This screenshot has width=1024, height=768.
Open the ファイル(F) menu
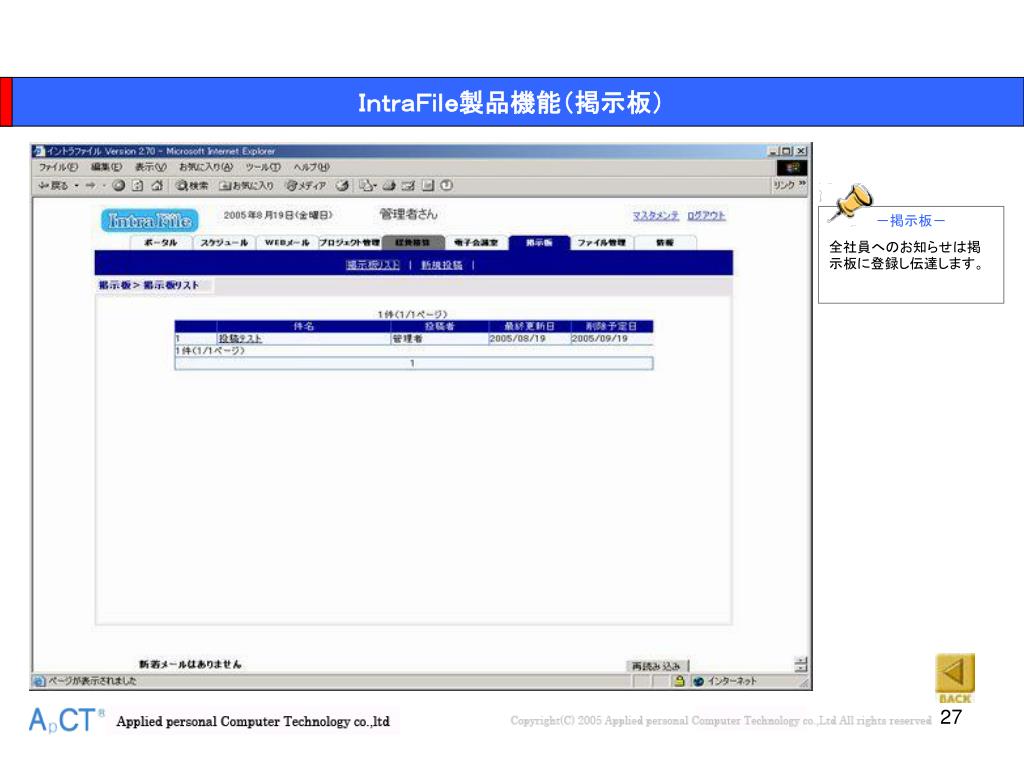58,168
